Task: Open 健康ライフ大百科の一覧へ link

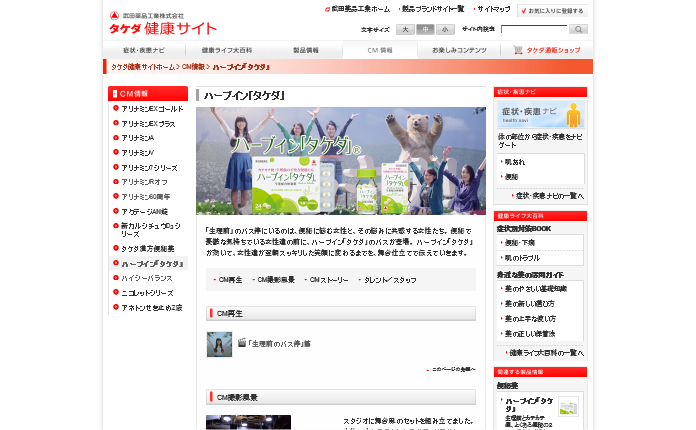Action: pos(546,353)
